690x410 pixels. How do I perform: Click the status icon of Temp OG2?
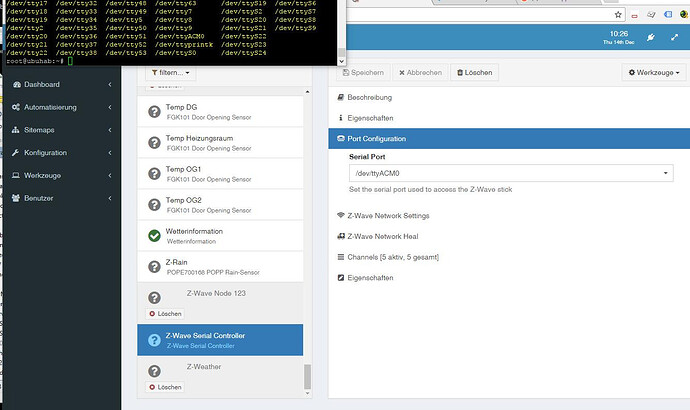click(154, 205)
